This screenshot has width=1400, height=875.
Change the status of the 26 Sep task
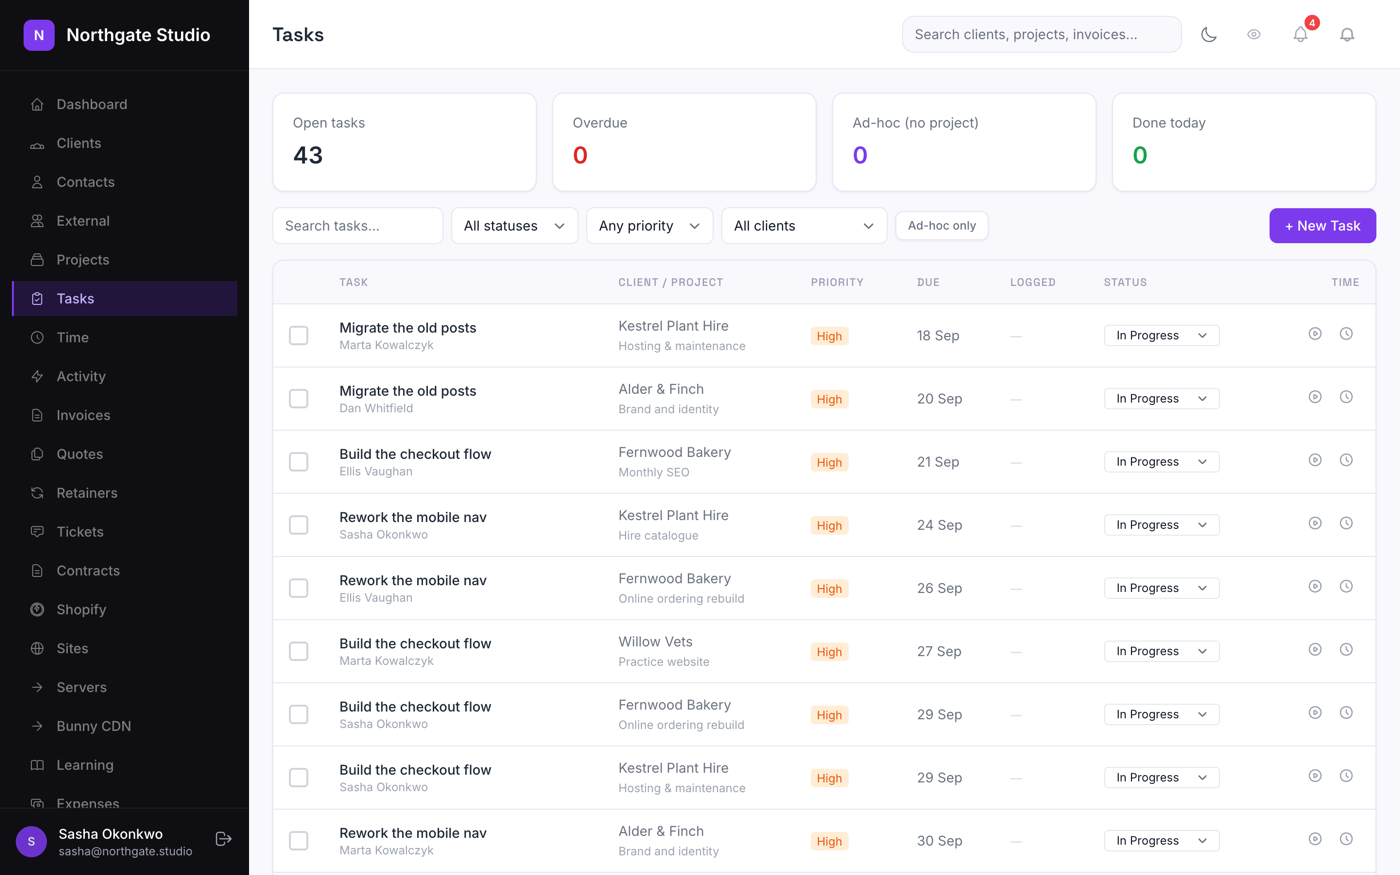1161,588
